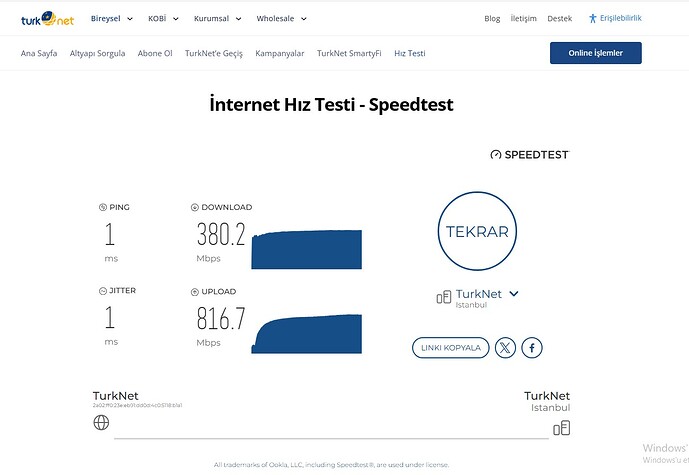Click the download speed graph

point(306,249)
